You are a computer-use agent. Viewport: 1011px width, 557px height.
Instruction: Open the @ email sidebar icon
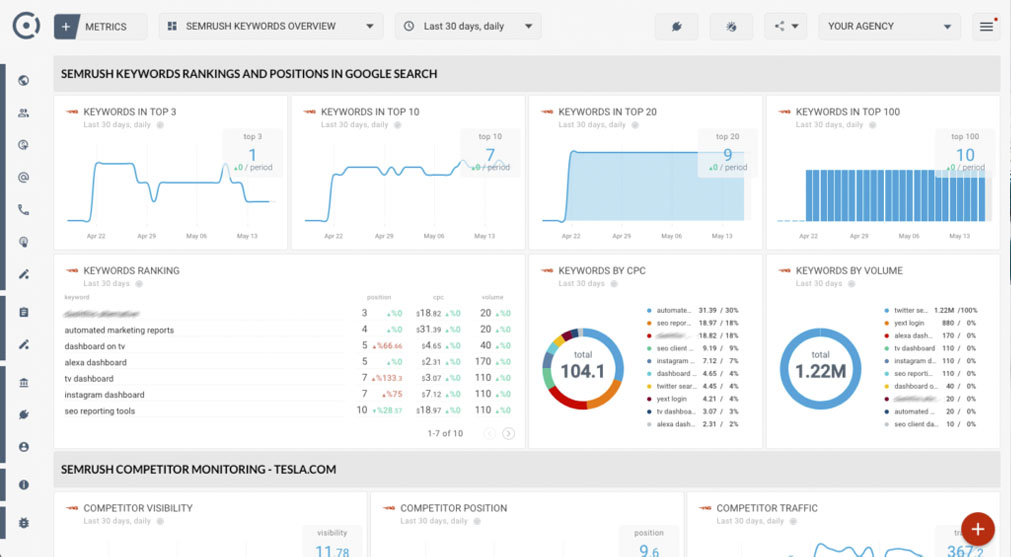coord(24,177)
